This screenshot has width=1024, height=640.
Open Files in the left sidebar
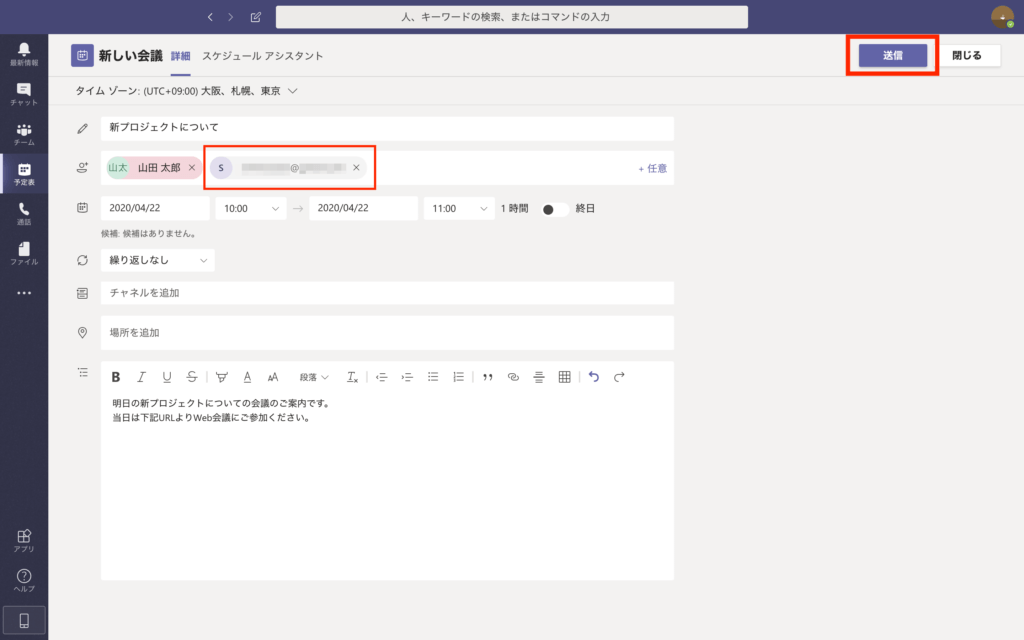pyautogui.click(x=24, y=254)
